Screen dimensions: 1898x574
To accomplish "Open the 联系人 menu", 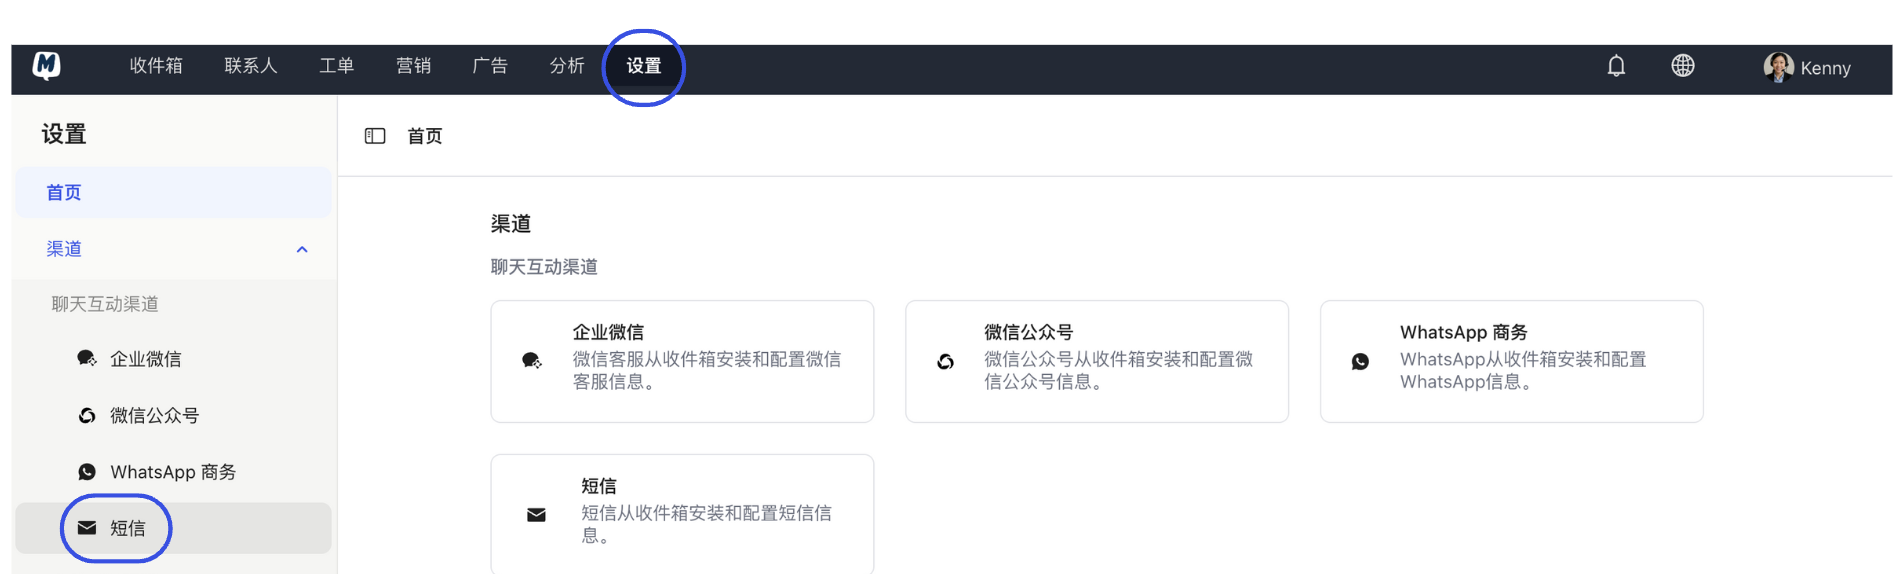I will (250, 66).
